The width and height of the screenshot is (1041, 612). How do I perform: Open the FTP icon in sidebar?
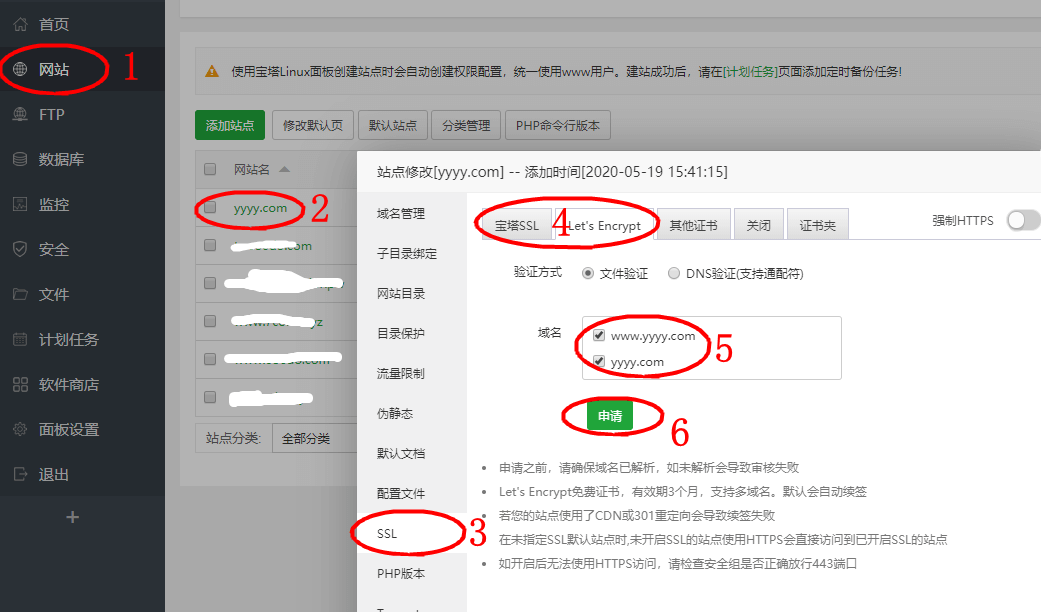21,114
